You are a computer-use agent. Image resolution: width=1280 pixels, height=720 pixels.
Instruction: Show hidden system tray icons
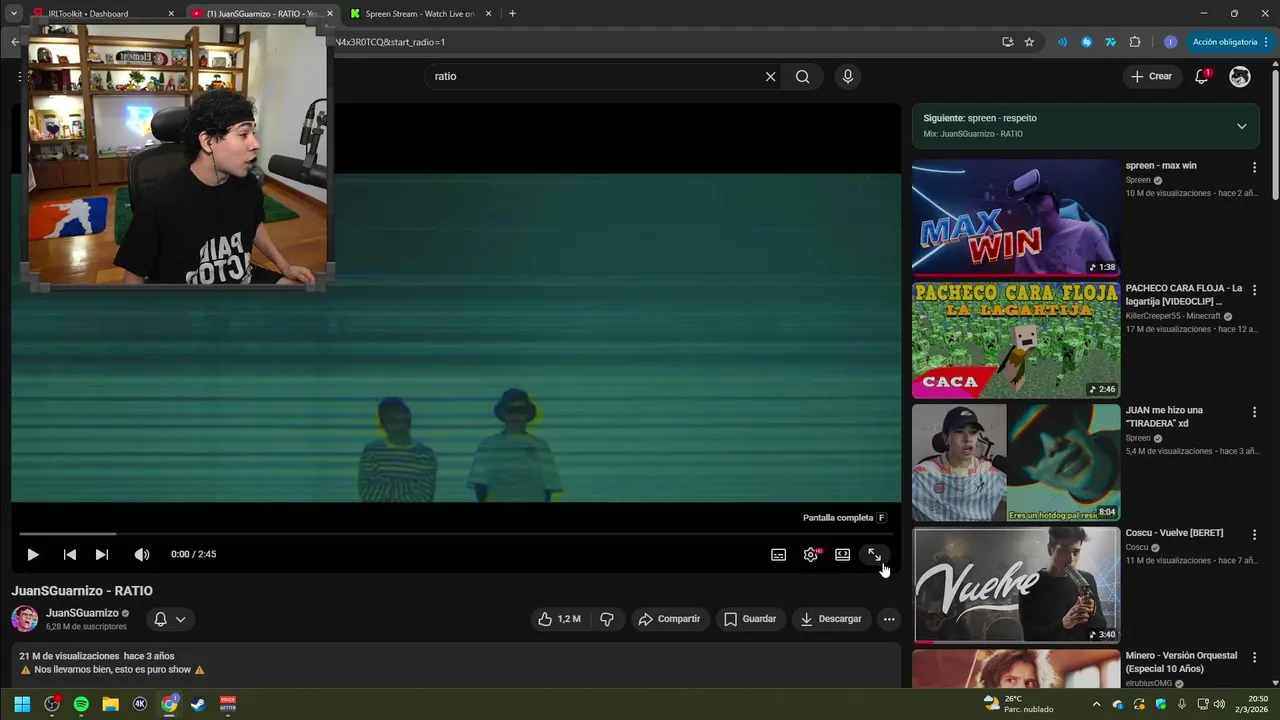tap(1096, 704)
